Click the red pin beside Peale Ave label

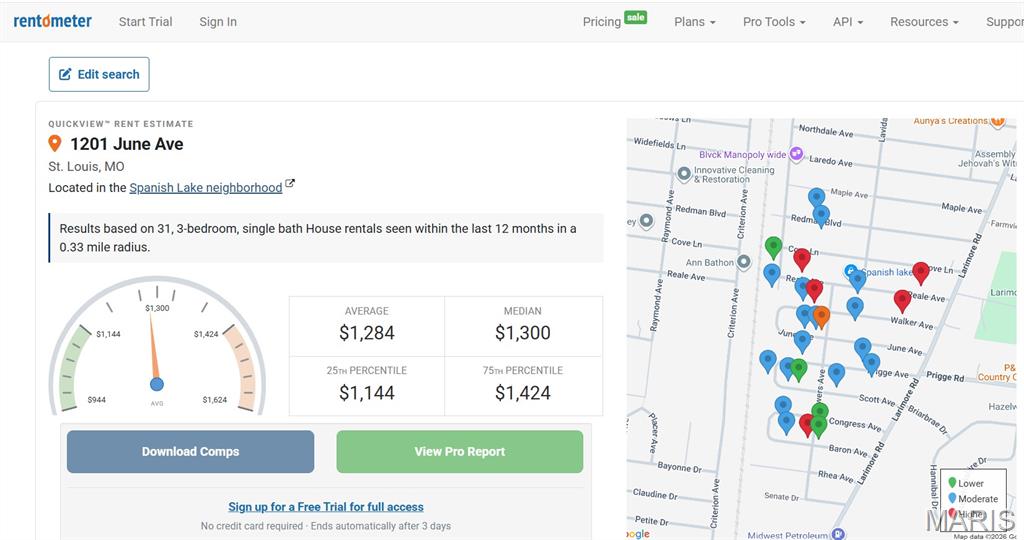902,301
